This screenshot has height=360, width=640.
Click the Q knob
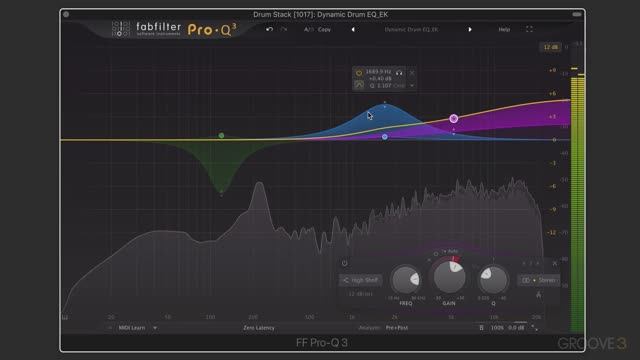tap(493, 280)
